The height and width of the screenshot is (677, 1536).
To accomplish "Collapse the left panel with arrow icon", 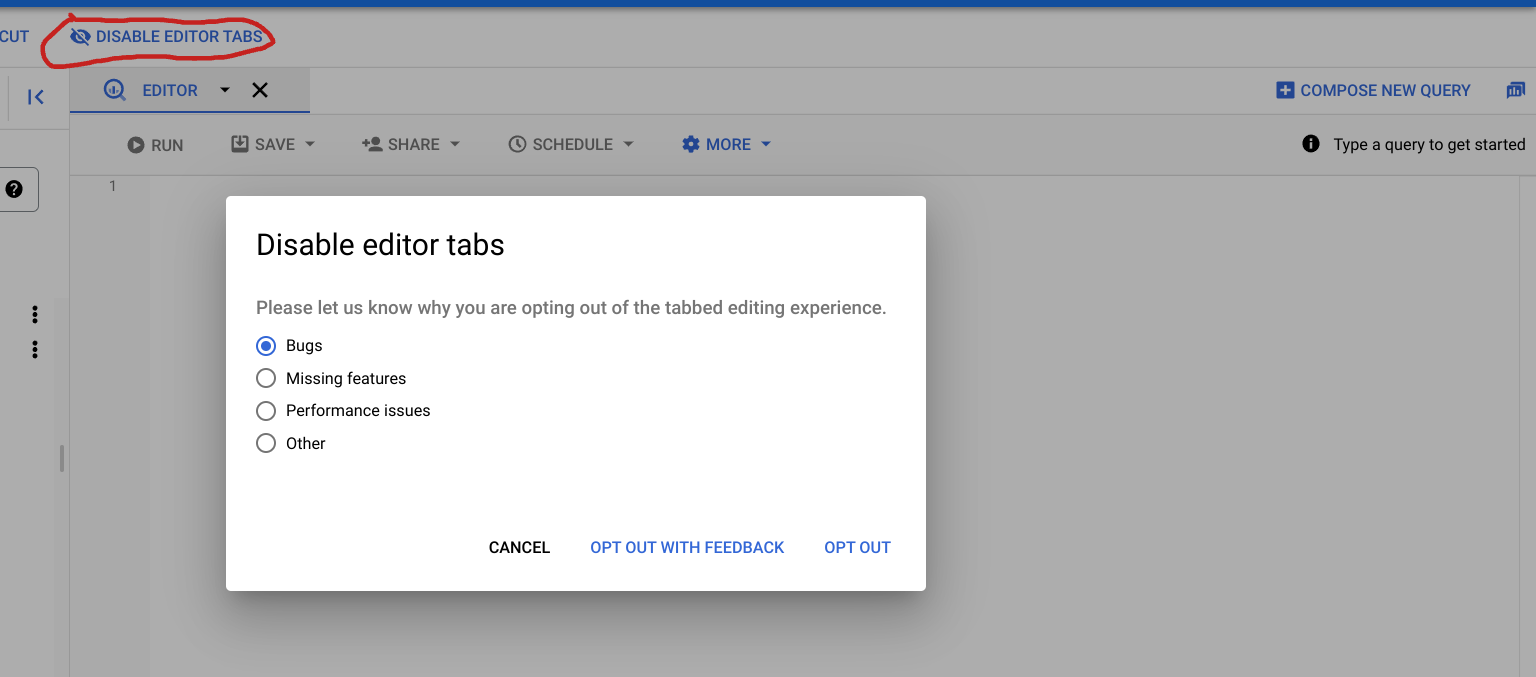I will coord(36,97).
